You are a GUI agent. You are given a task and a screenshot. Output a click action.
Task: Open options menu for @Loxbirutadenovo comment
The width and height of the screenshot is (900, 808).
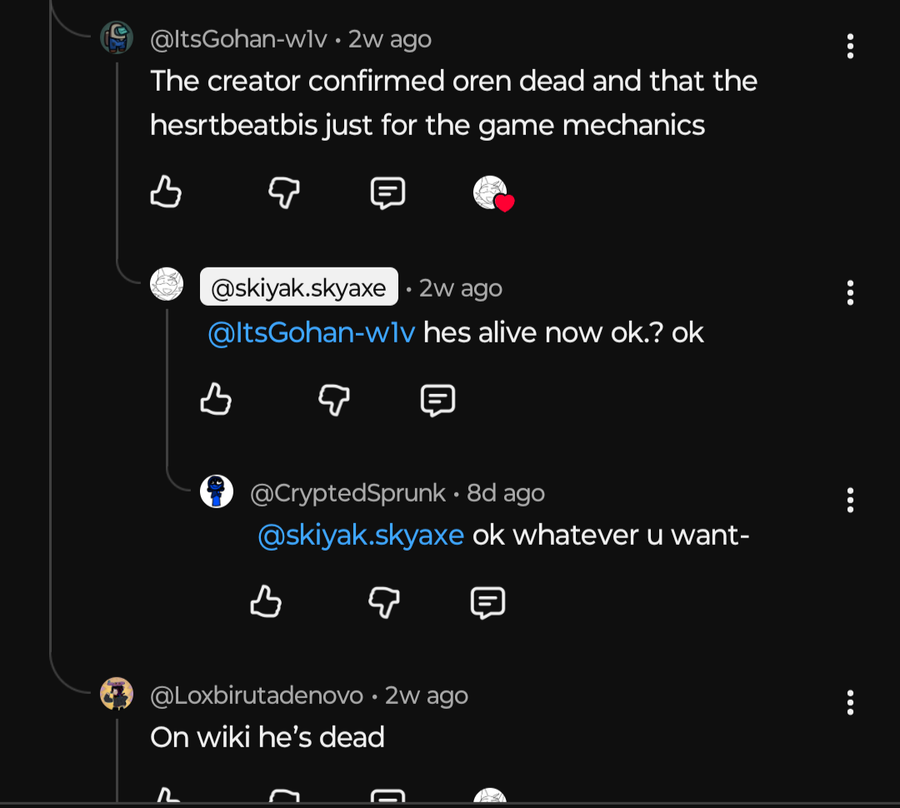tap(850, 702)
